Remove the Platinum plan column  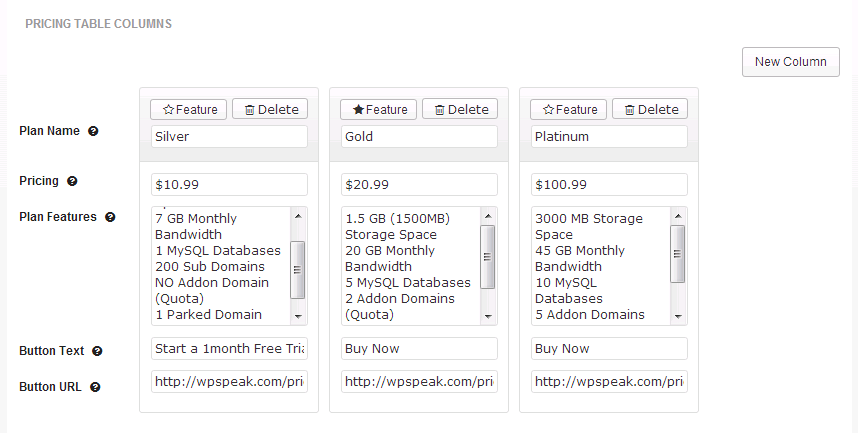click(x=650, y=109)
